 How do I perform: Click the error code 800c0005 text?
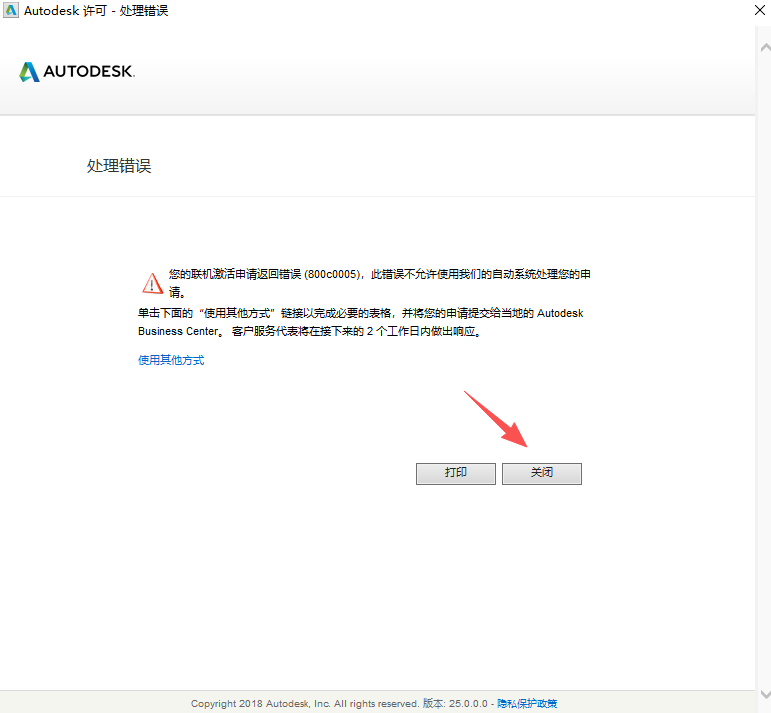coord(331,274)
